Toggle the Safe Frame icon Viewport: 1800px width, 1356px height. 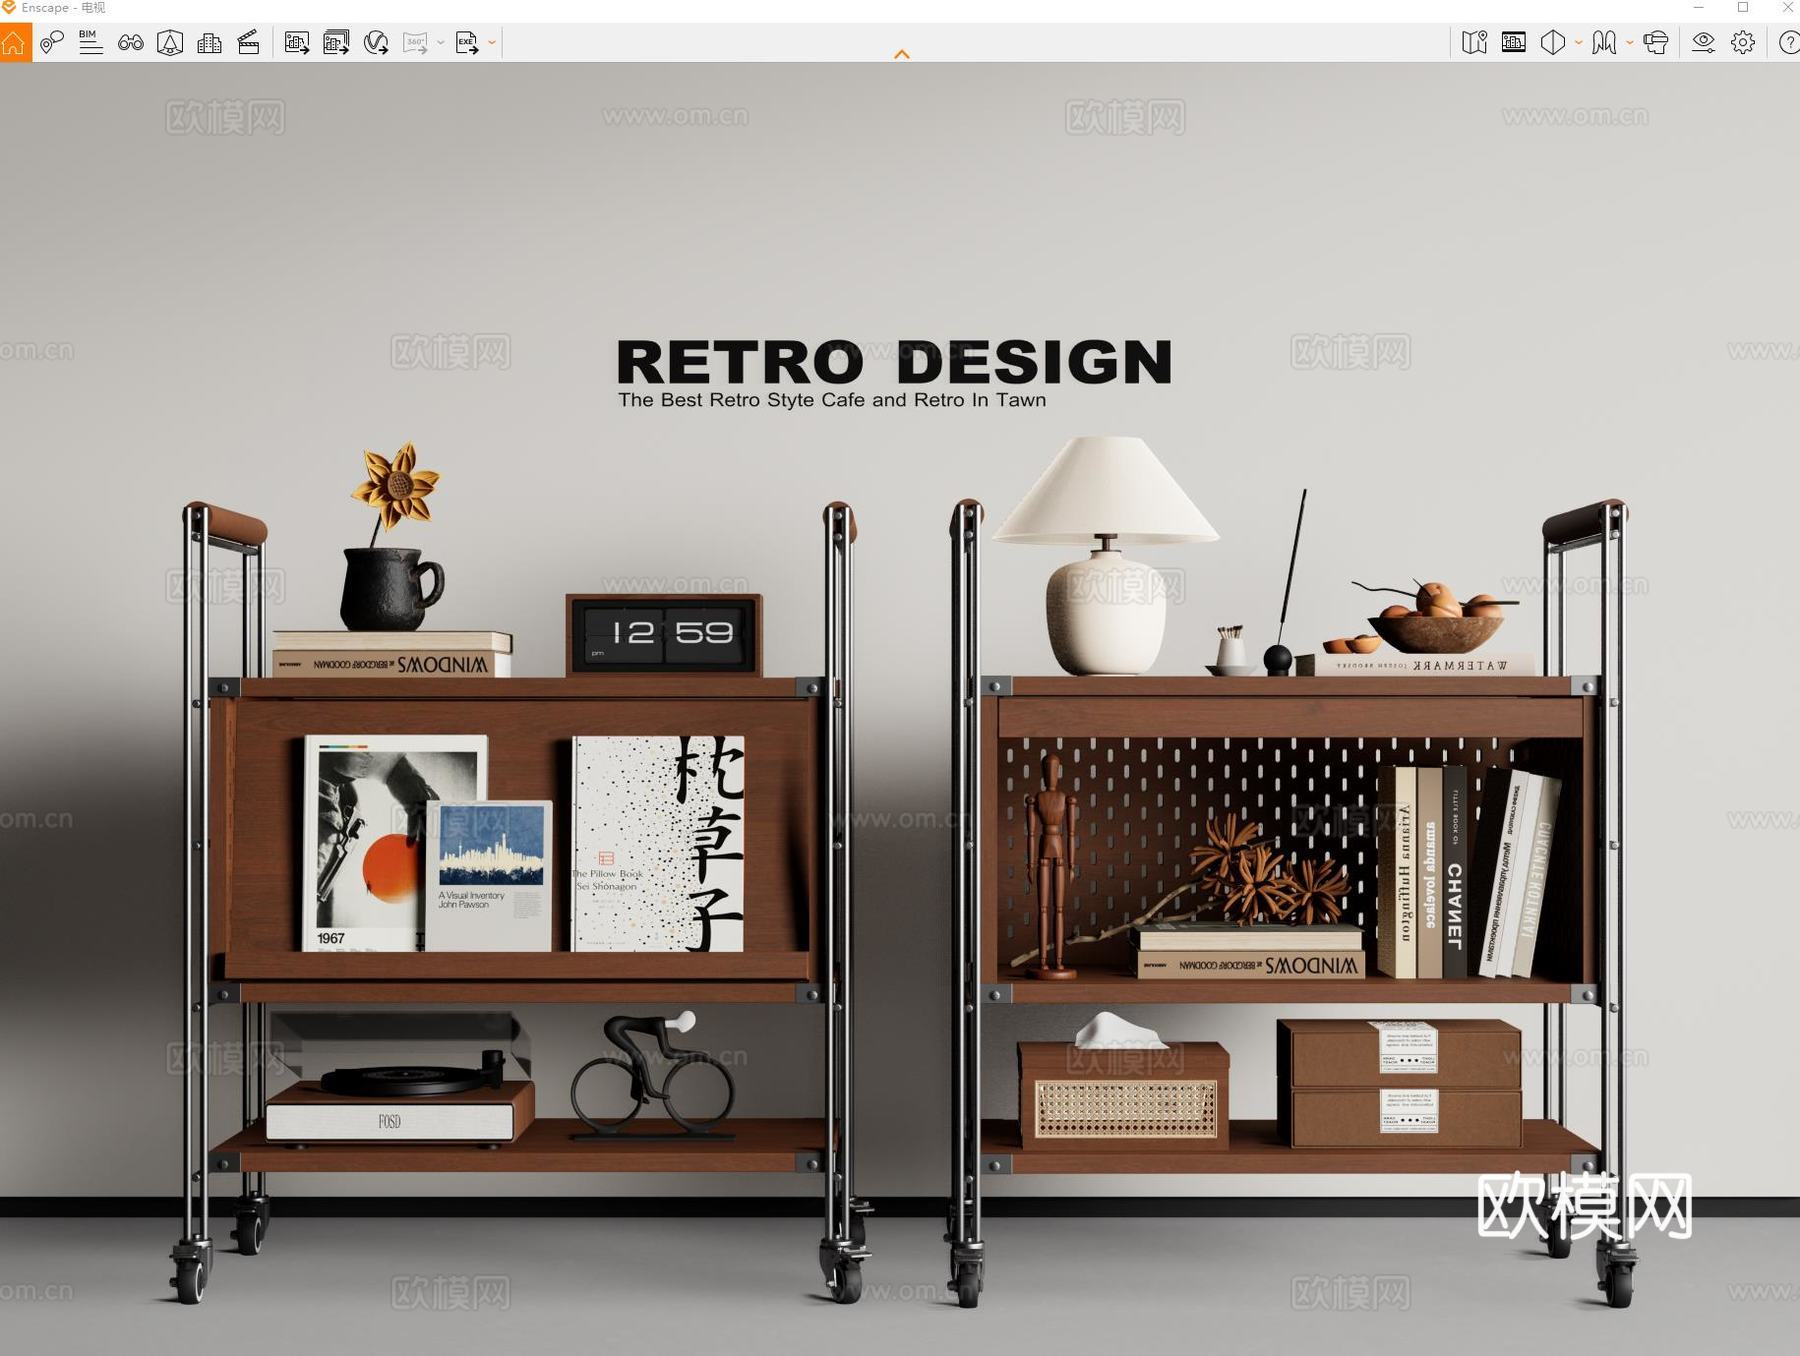click(x=1514, y=43)
